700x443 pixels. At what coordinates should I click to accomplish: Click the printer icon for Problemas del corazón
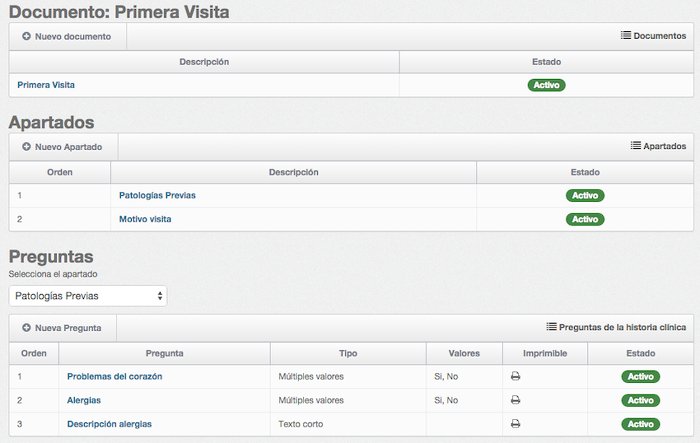click(515, 376)
